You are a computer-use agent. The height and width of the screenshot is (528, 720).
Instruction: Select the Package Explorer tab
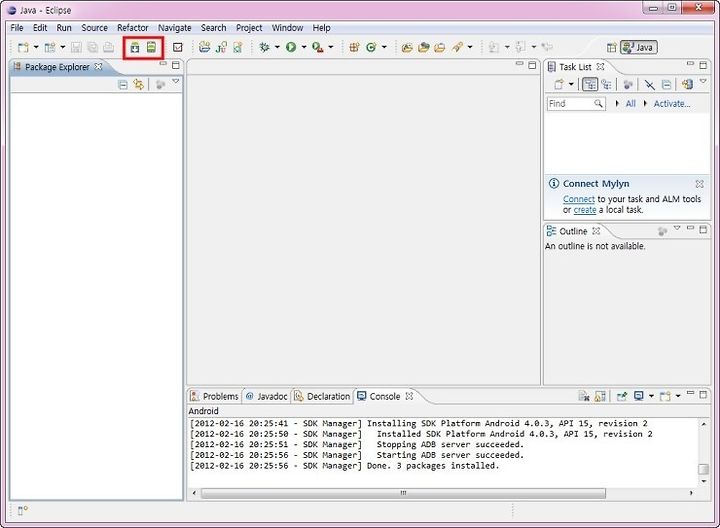(x=57, y=67)
